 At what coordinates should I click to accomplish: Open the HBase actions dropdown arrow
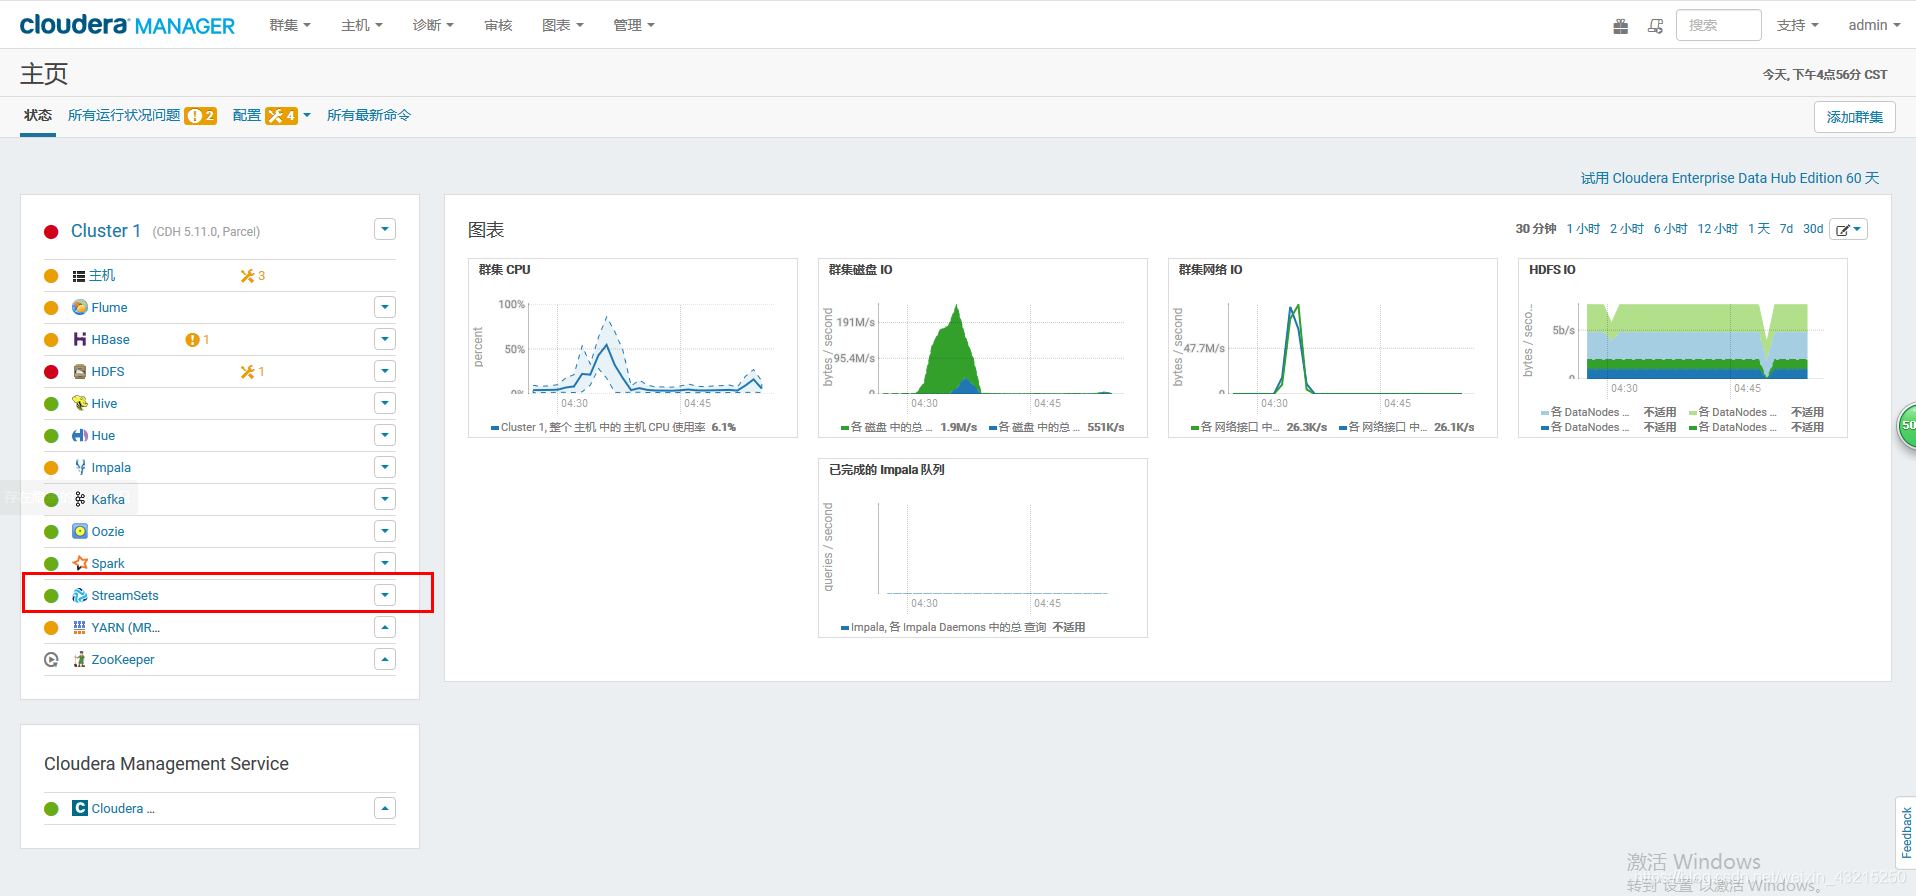(385, 339)
